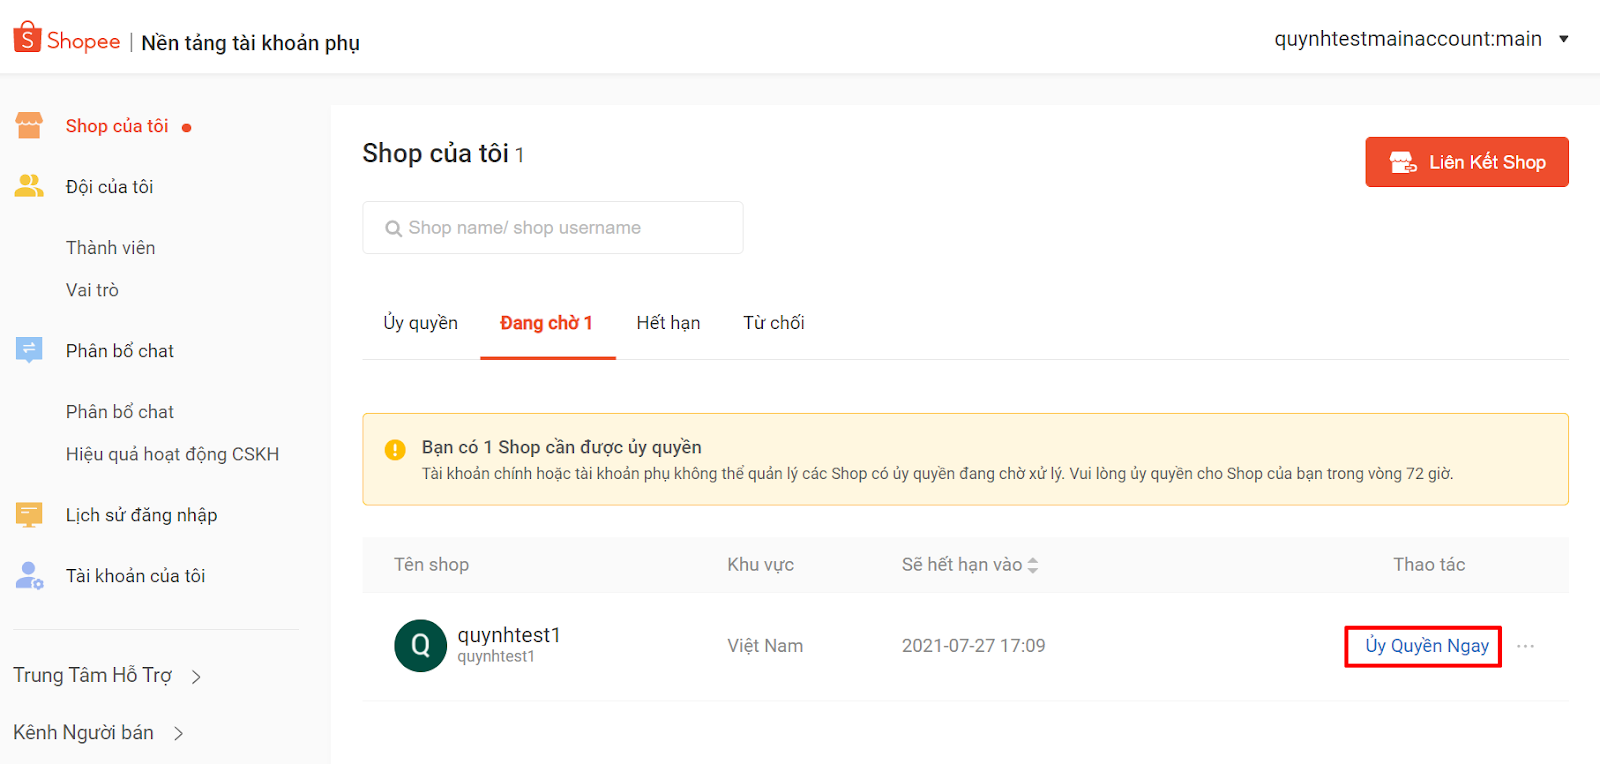Switch to the Hết hạn tab
This screenshot has width=1600, height=764.
pyautogui.click(x=668, y=323)
